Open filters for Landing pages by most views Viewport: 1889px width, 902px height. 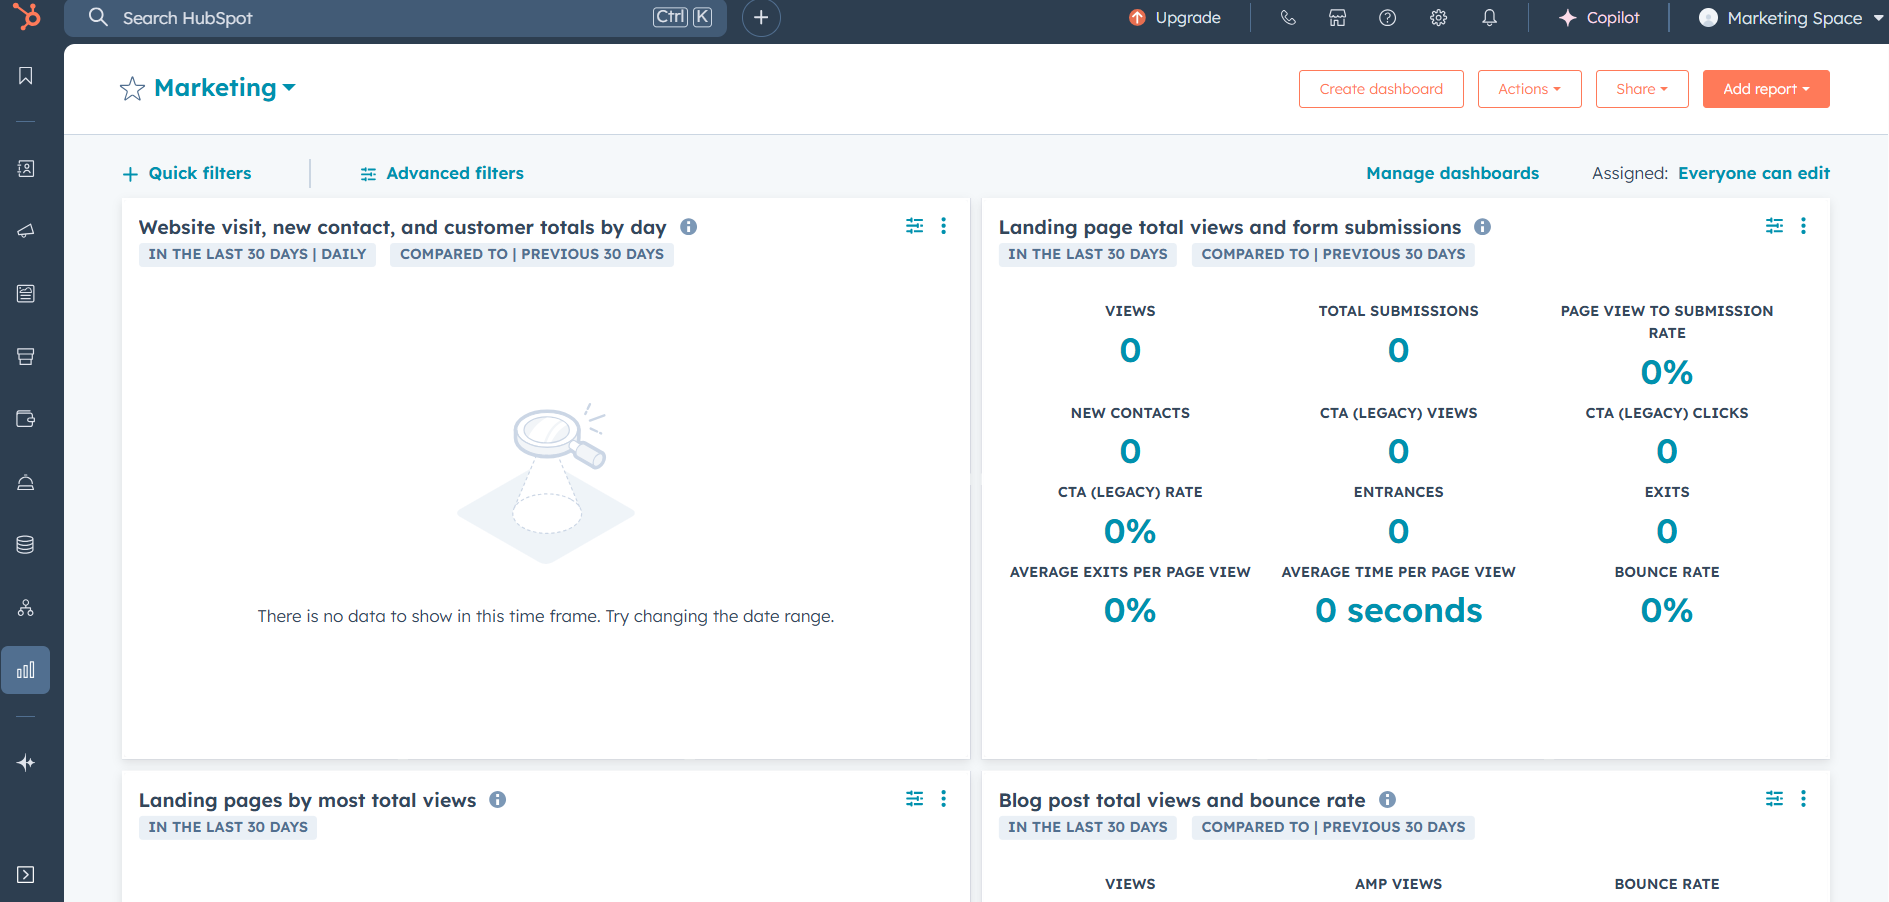(914, 799)
